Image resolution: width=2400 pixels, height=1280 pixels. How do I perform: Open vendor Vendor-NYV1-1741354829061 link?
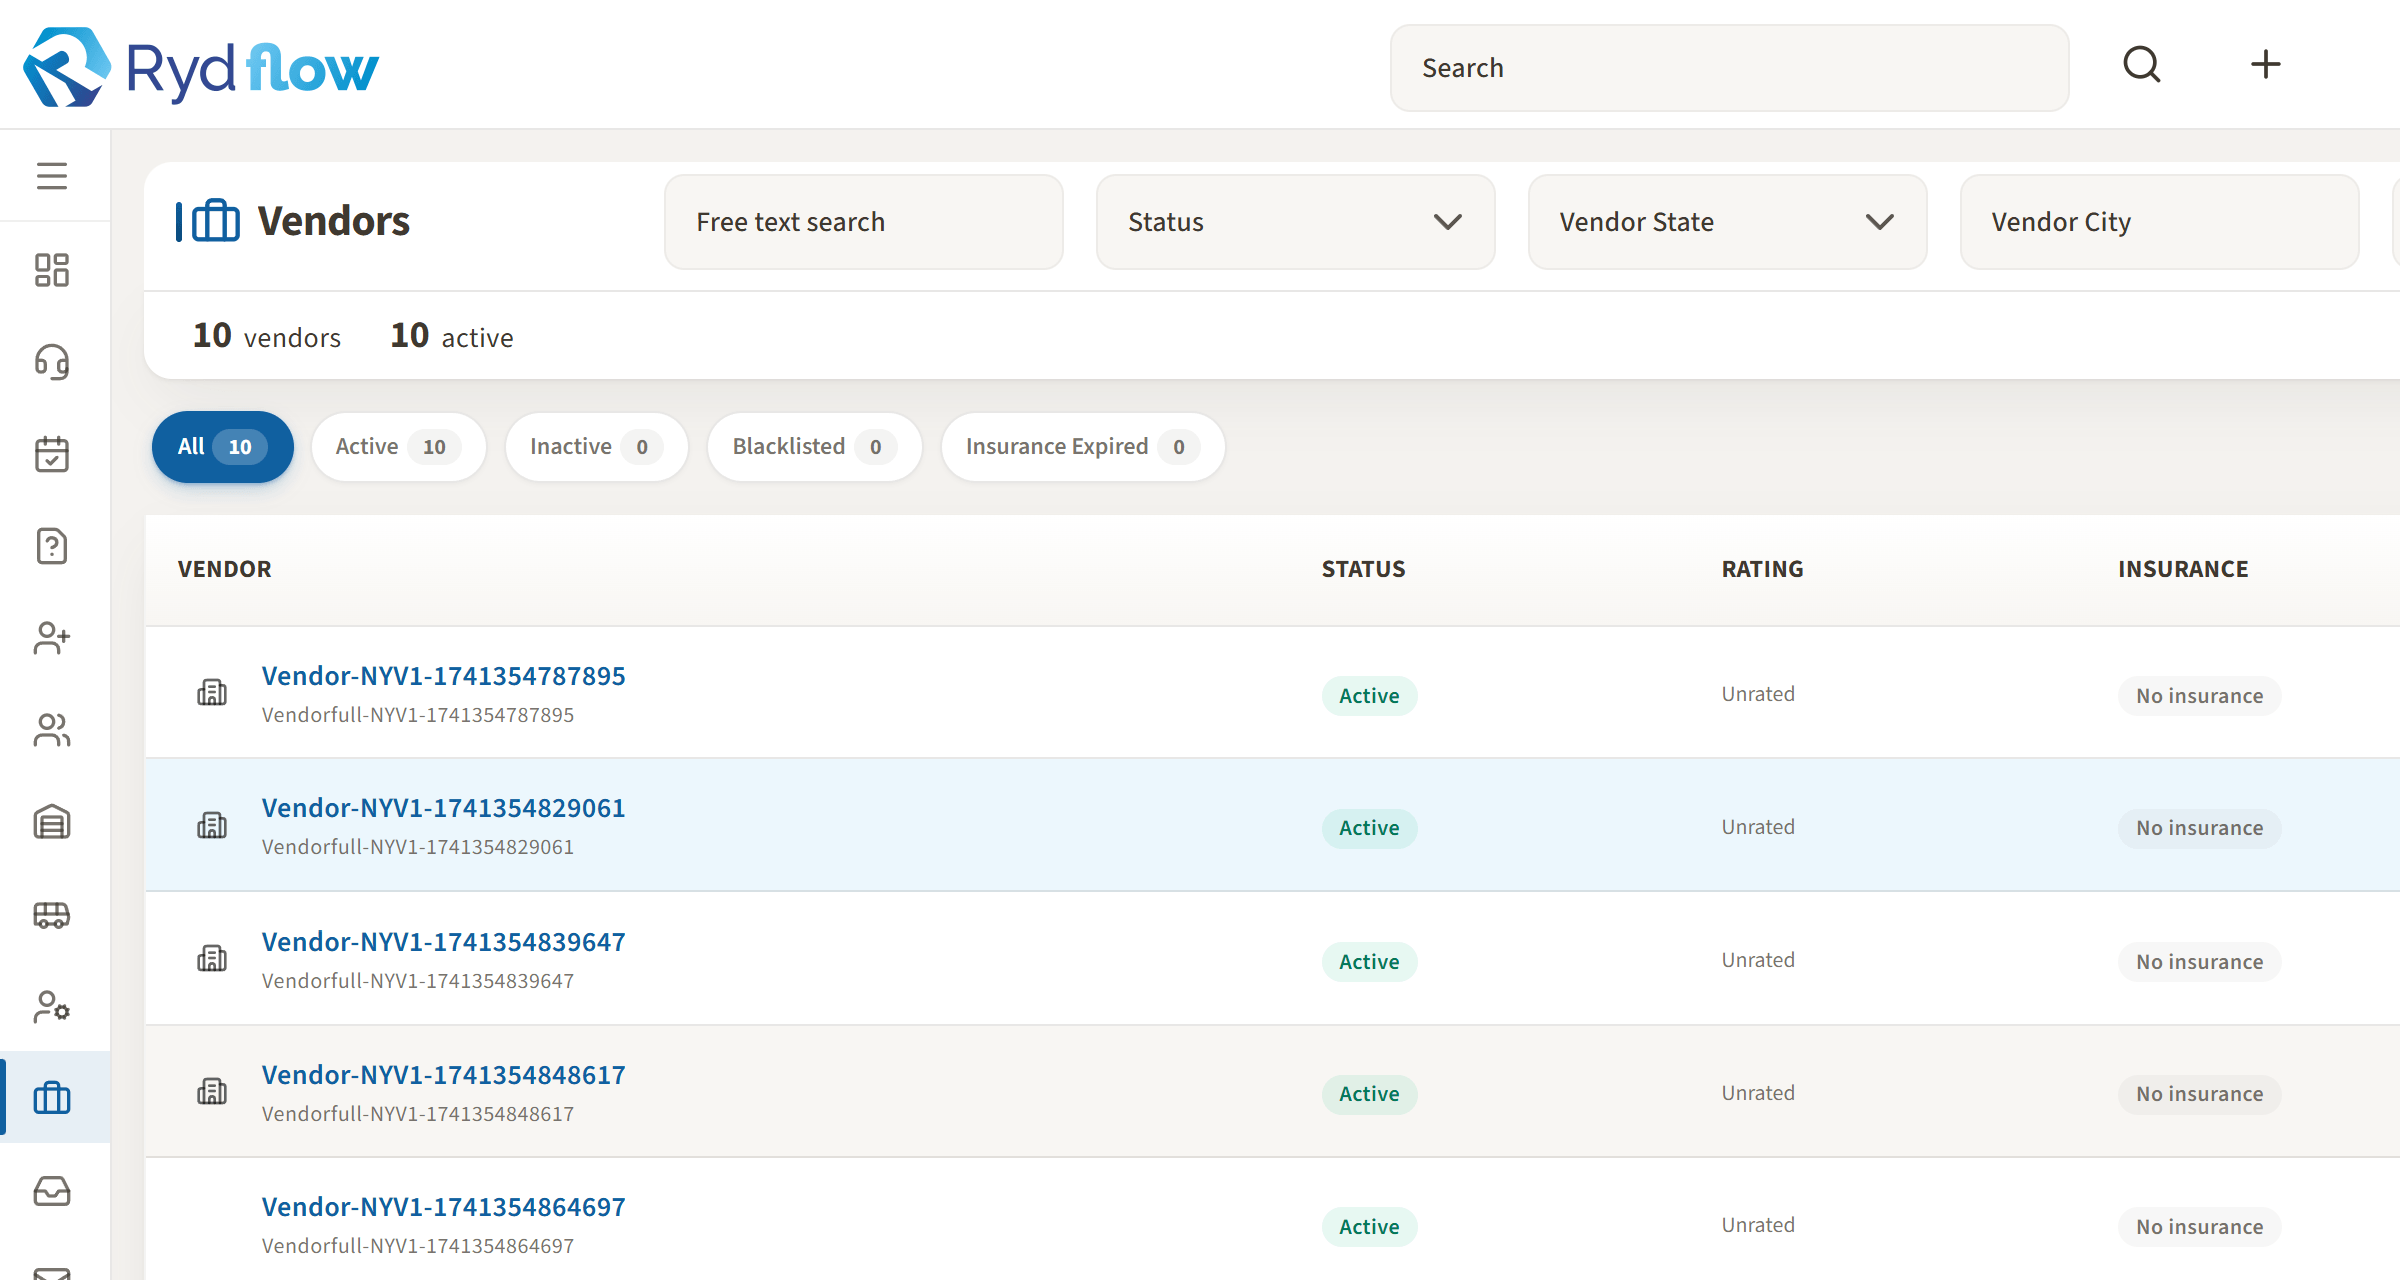[443, 808]
